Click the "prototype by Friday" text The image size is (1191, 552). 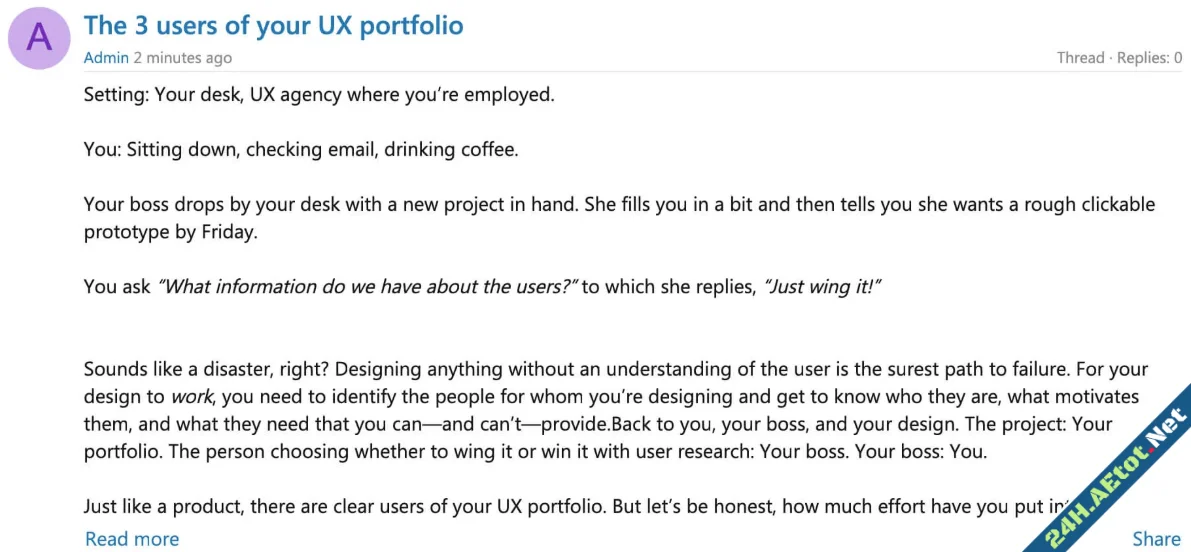[170, 233]
